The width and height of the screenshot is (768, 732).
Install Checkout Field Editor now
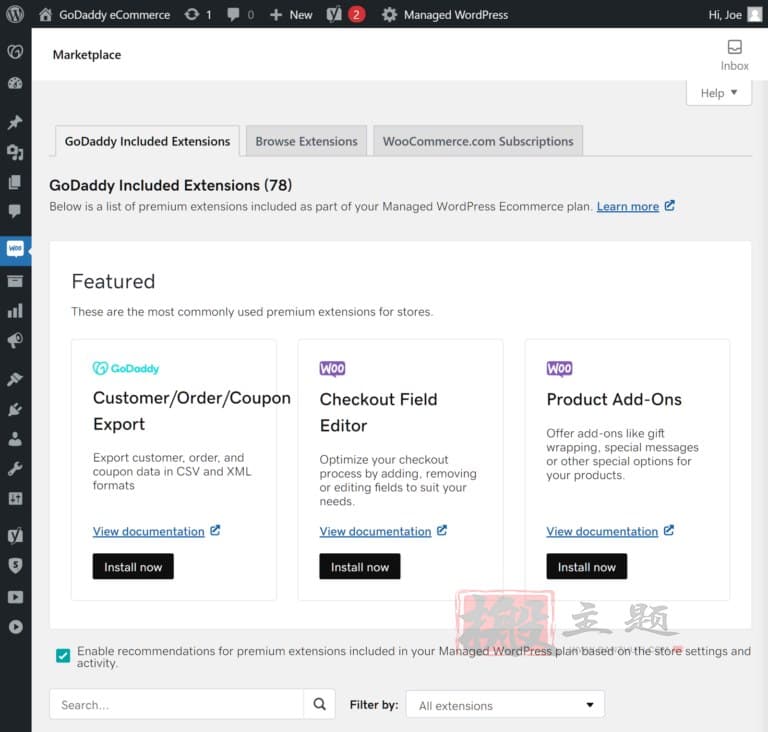coord(360,567)
